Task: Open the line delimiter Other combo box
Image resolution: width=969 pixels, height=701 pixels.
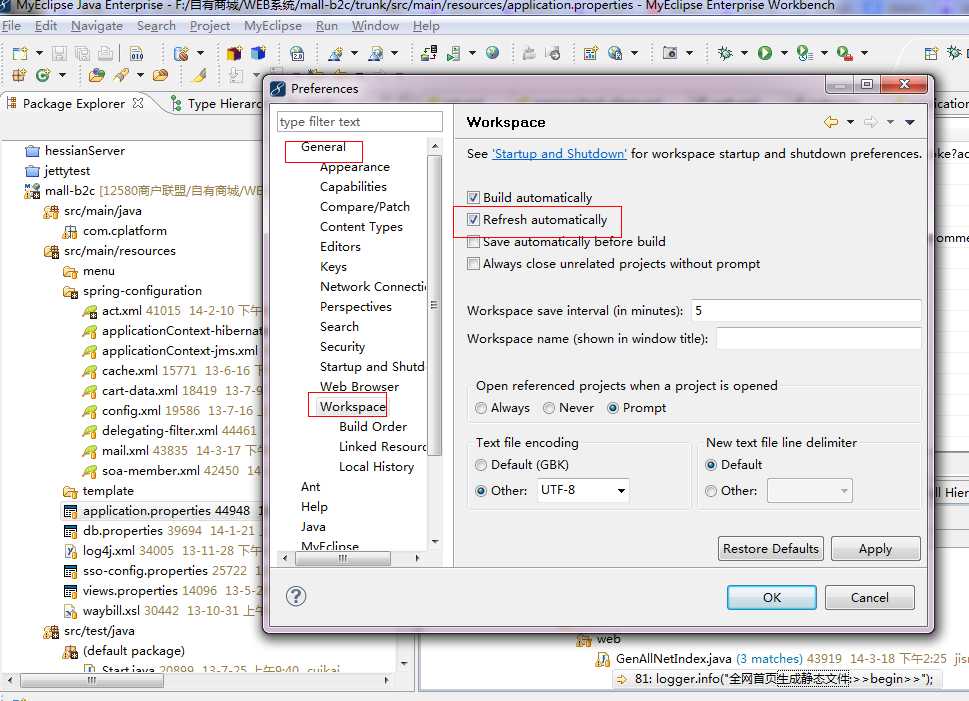Action: (810, 491)
